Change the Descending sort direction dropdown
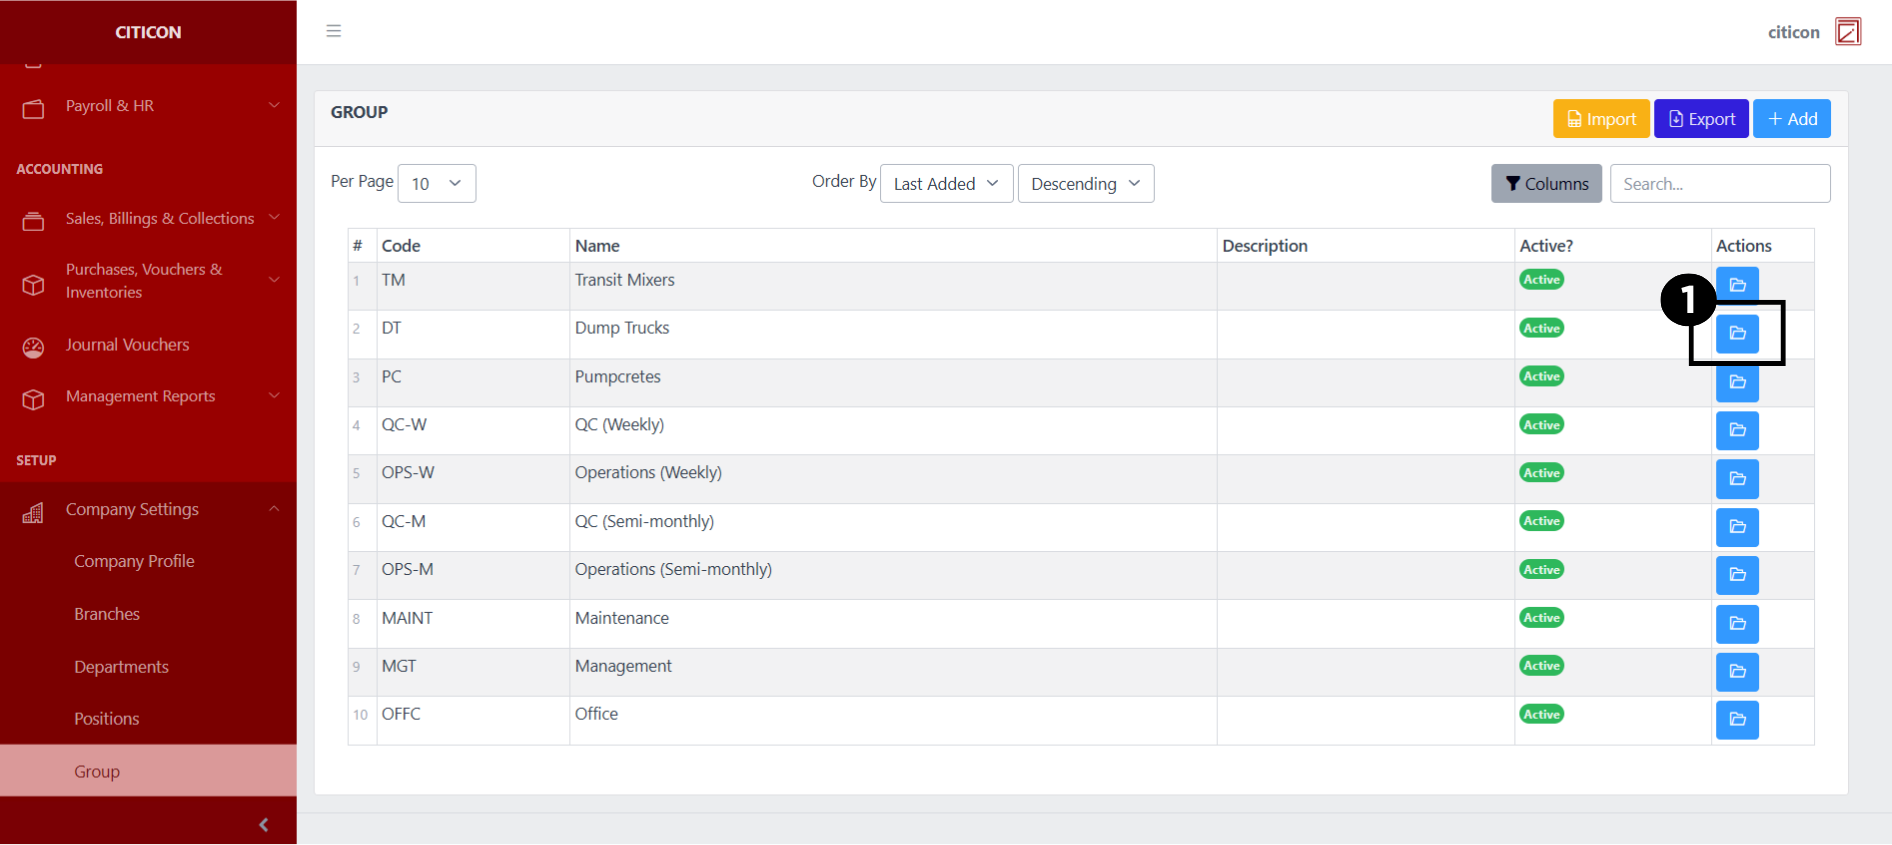Image resolution: width=1892 pixels, height=845 pixels. [x=1085, y=184]
